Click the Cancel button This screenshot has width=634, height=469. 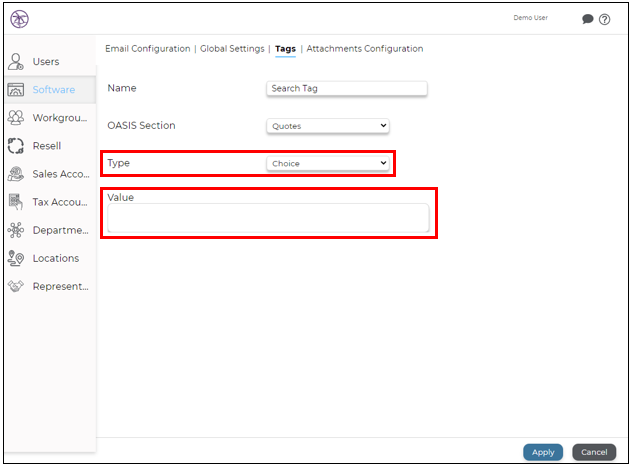pos(594,452)
